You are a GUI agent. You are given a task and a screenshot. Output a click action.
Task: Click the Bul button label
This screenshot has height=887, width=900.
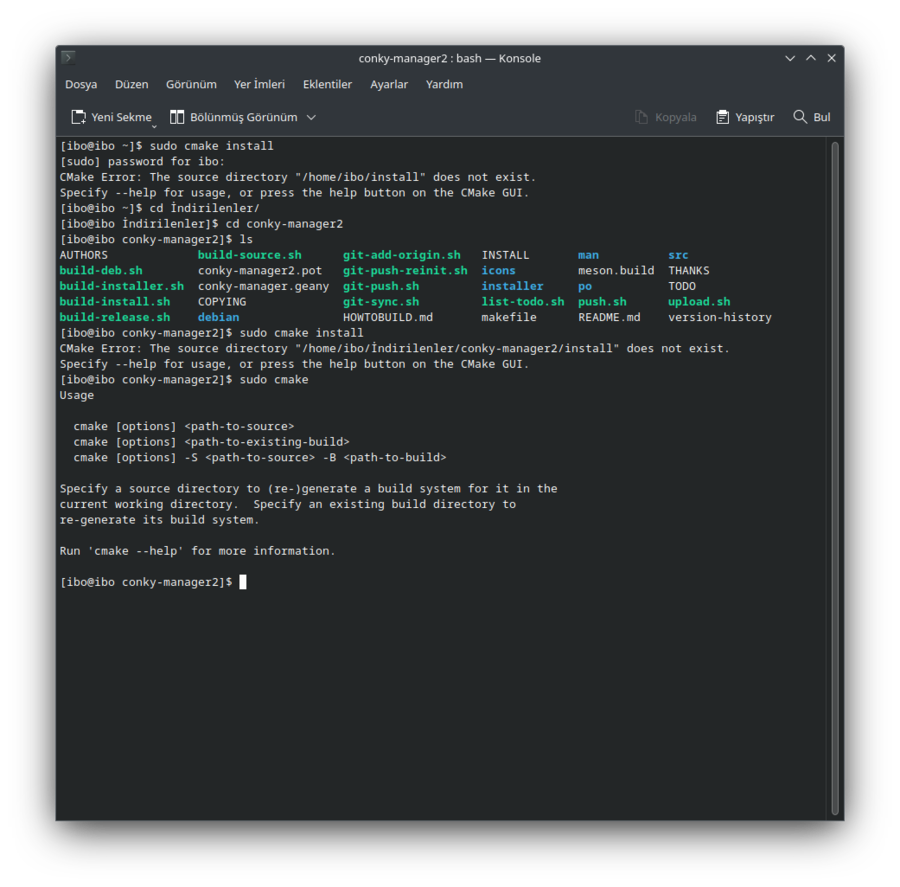click(x=821, y=117)
